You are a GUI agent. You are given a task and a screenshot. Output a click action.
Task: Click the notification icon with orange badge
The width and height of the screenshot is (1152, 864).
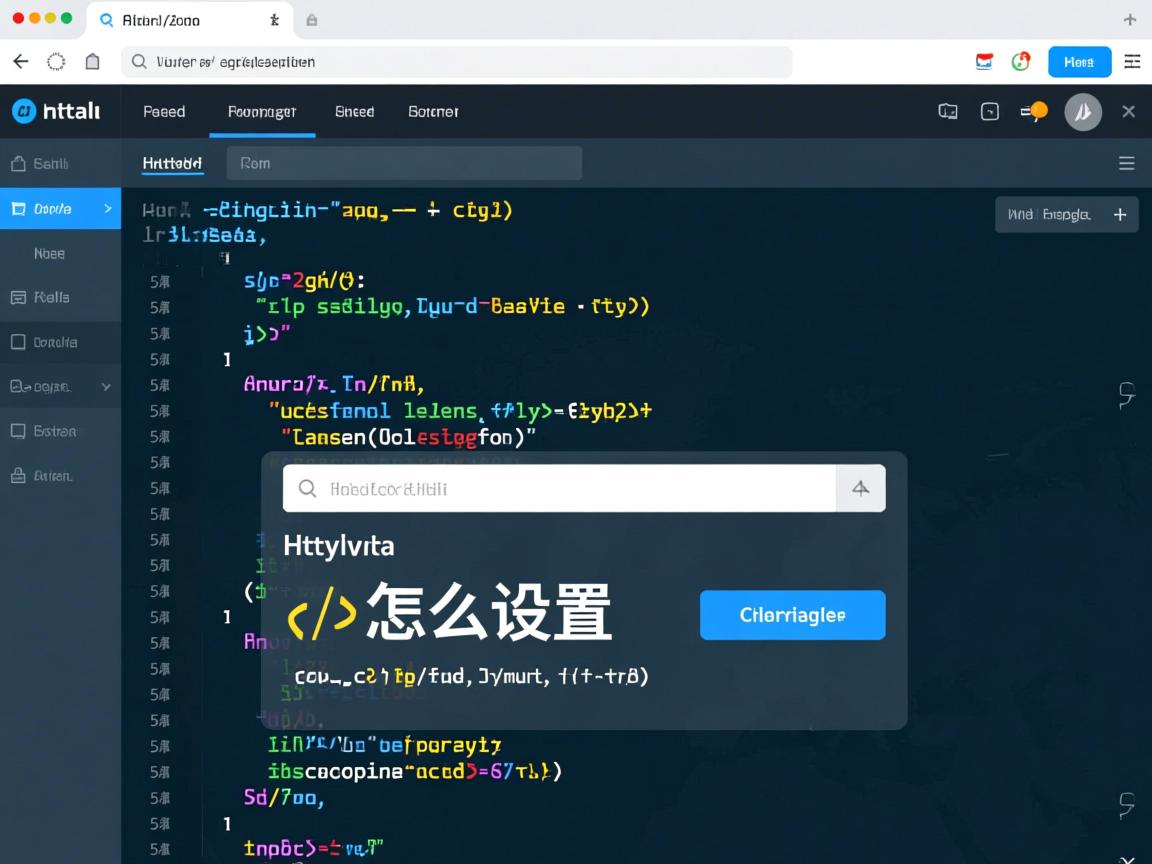click(x=1033, y=111)
